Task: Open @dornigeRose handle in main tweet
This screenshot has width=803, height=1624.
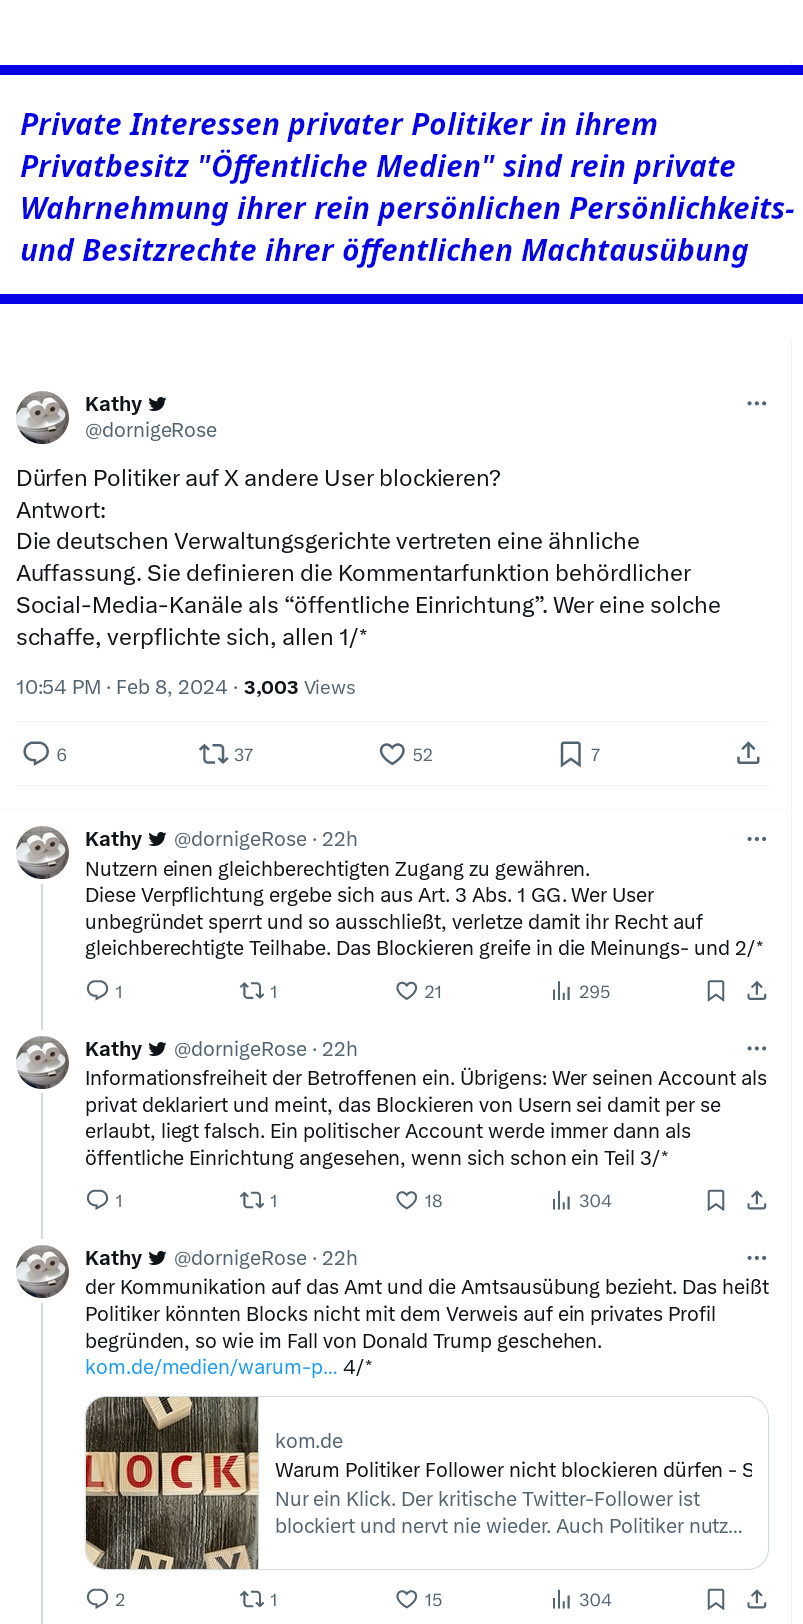Action: point(151,430)
